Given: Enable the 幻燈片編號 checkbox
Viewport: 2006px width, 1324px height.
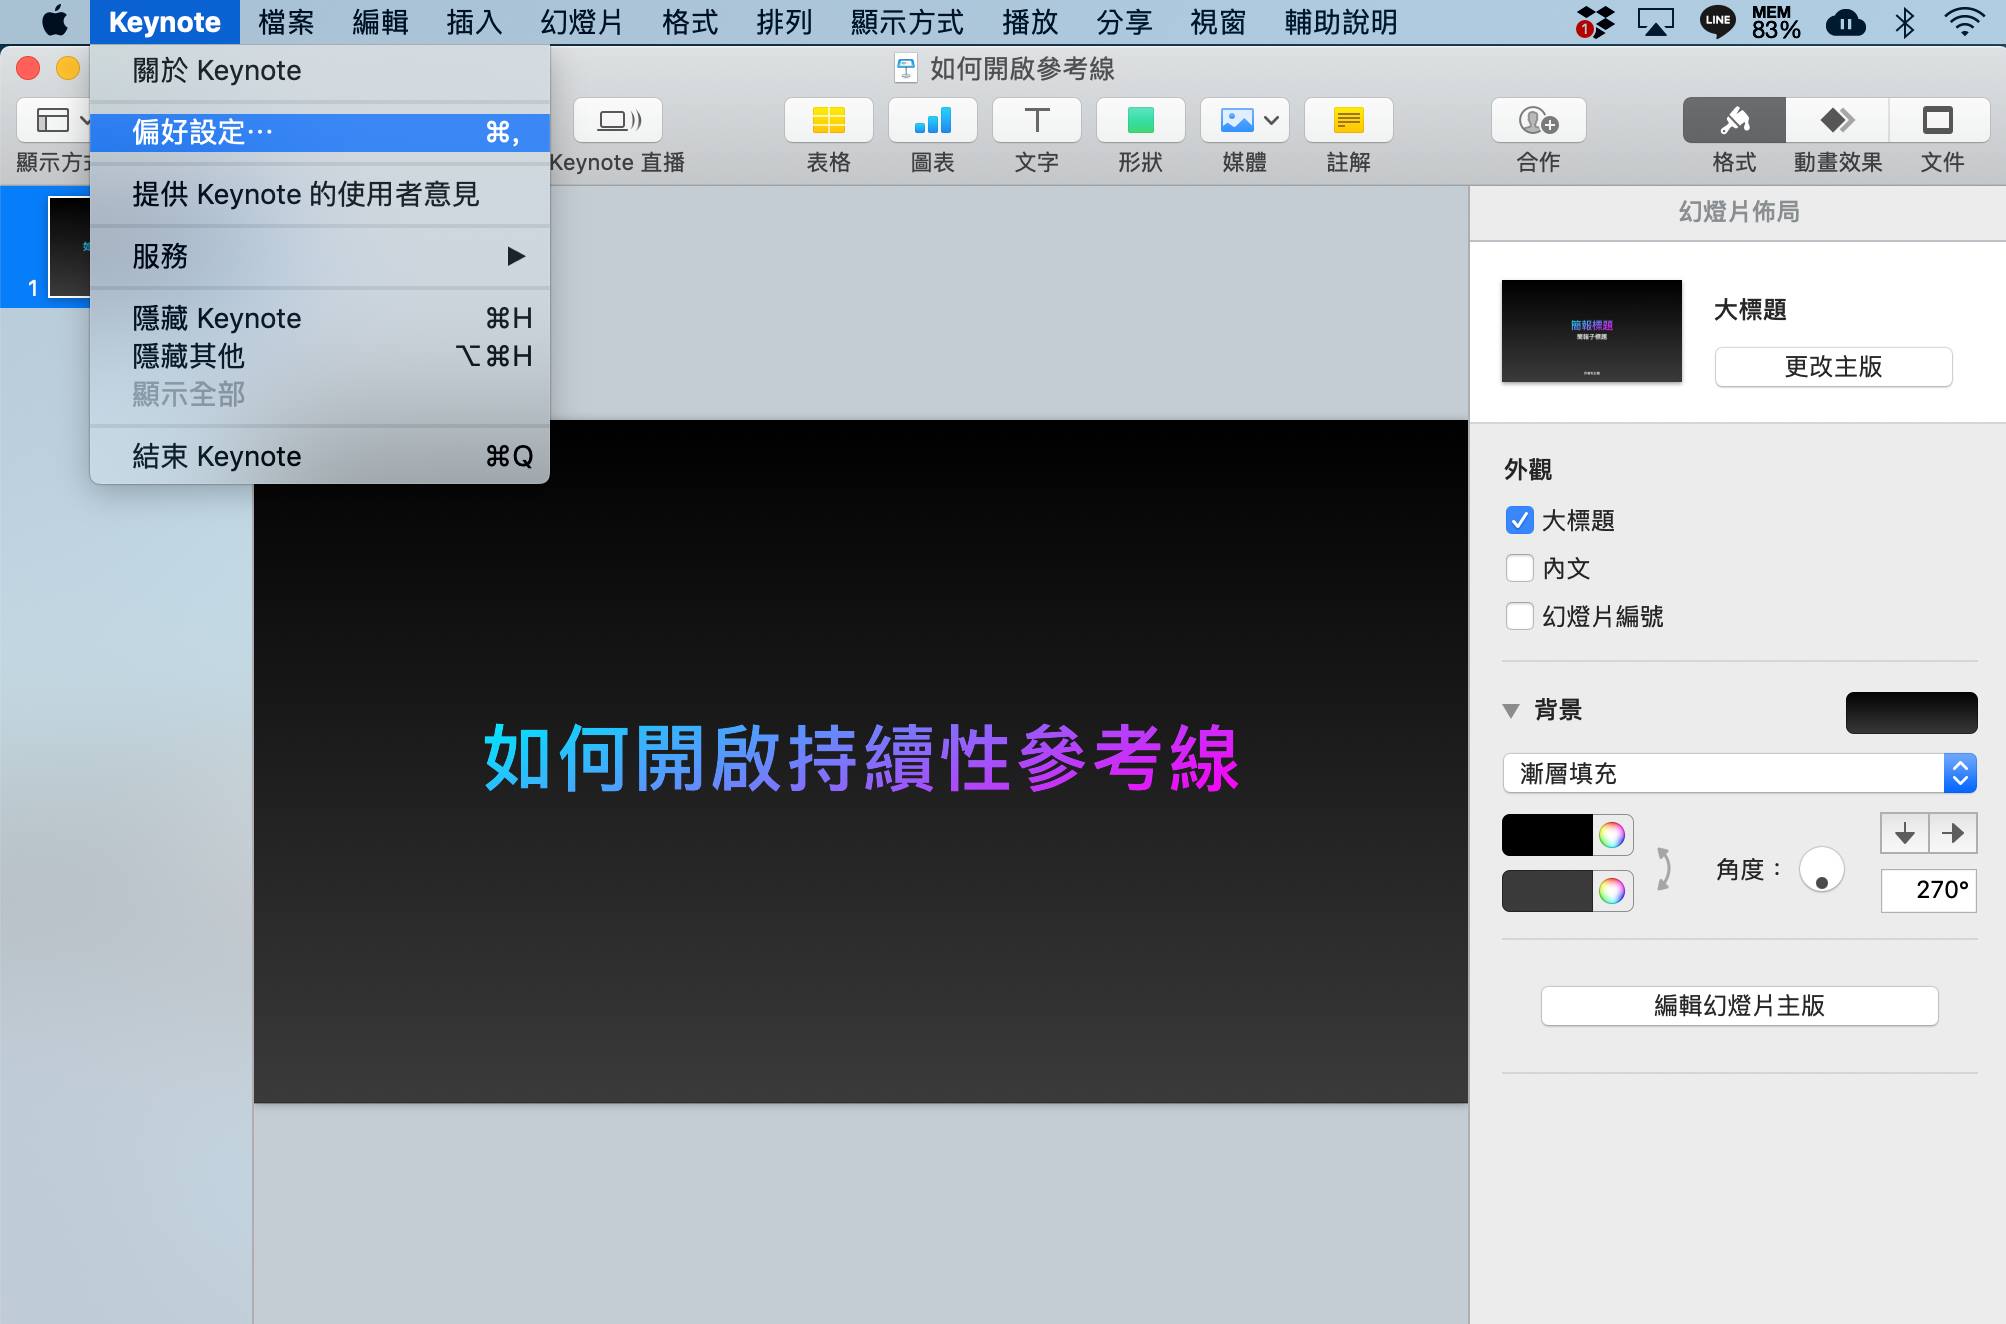Looking at the screenshot, I should (1519, 616).
